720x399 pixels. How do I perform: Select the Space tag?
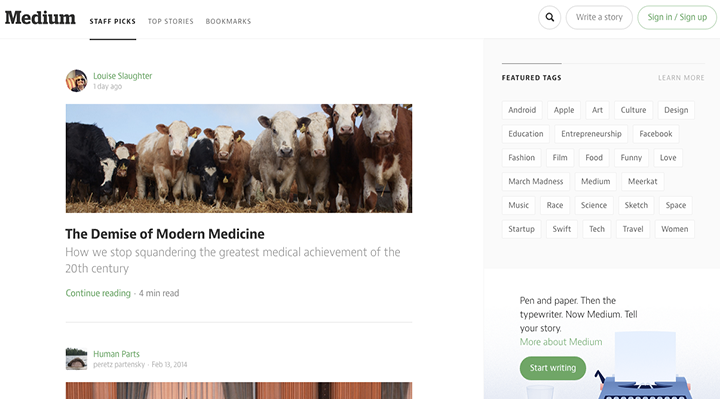(x=676, y=206)
